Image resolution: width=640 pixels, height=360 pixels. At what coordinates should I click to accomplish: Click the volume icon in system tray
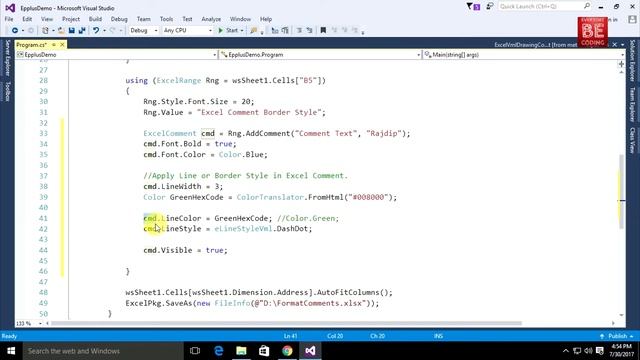(588, 351)
